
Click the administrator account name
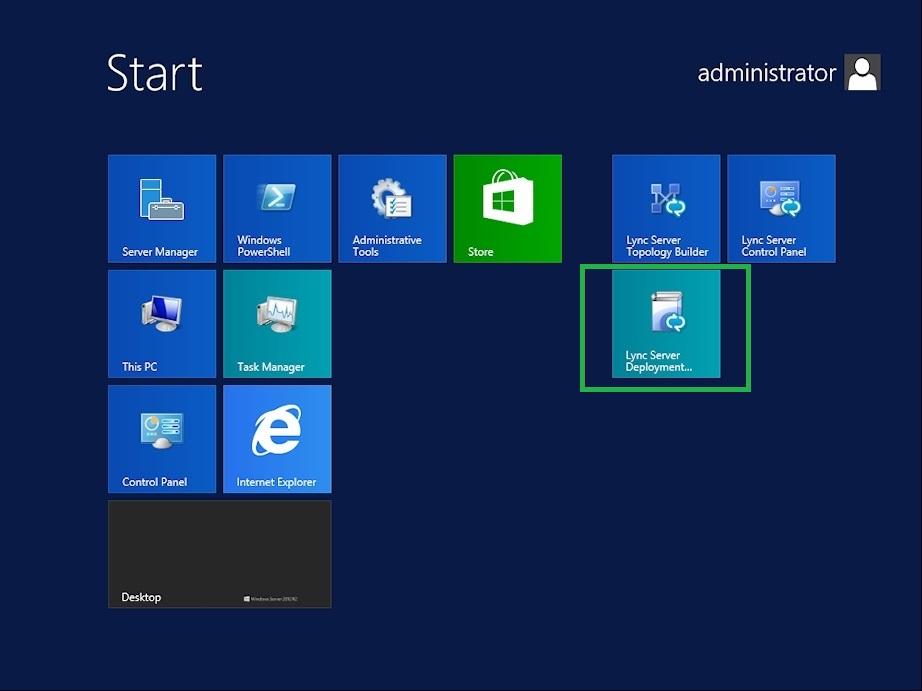coord(766,73)
